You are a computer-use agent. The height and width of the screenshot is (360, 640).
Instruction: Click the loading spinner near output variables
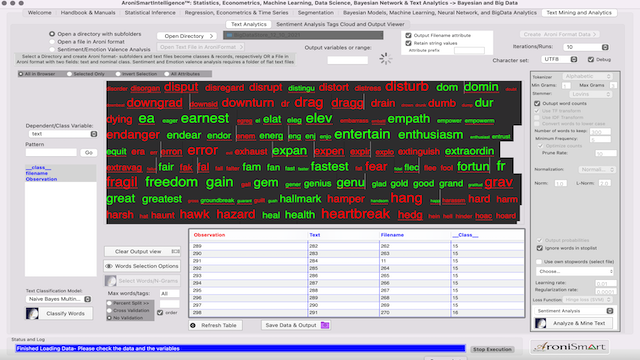[x=385, y=59]
